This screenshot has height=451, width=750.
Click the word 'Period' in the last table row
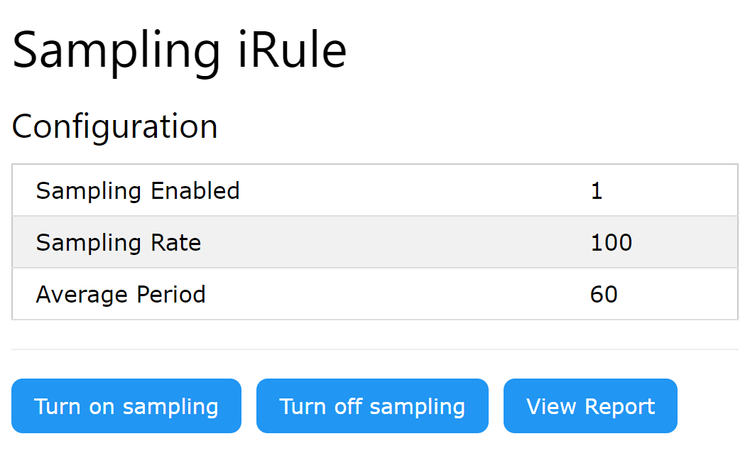[x=170, y=294]
